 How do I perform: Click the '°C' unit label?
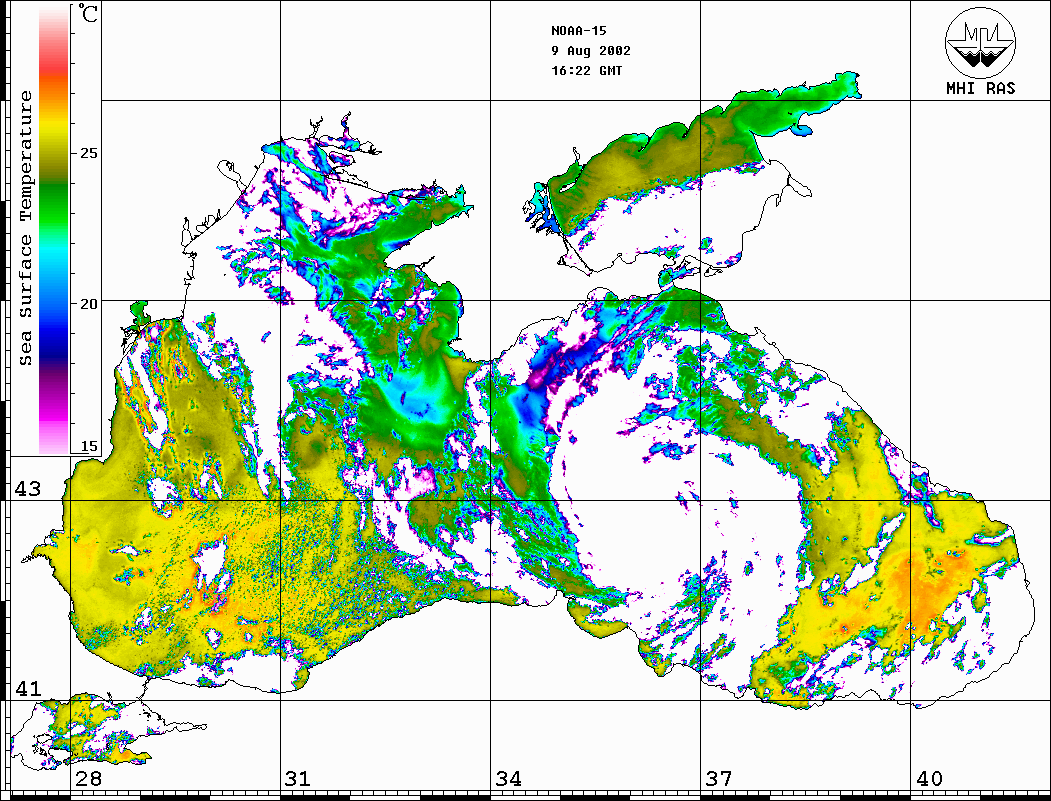tap(87, 13)
